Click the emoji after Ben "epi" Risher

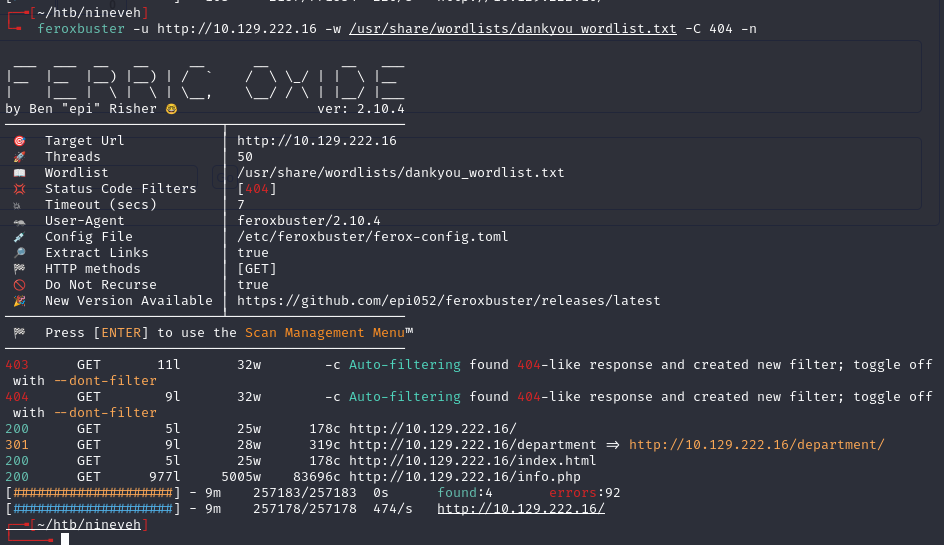click(171, 109)
